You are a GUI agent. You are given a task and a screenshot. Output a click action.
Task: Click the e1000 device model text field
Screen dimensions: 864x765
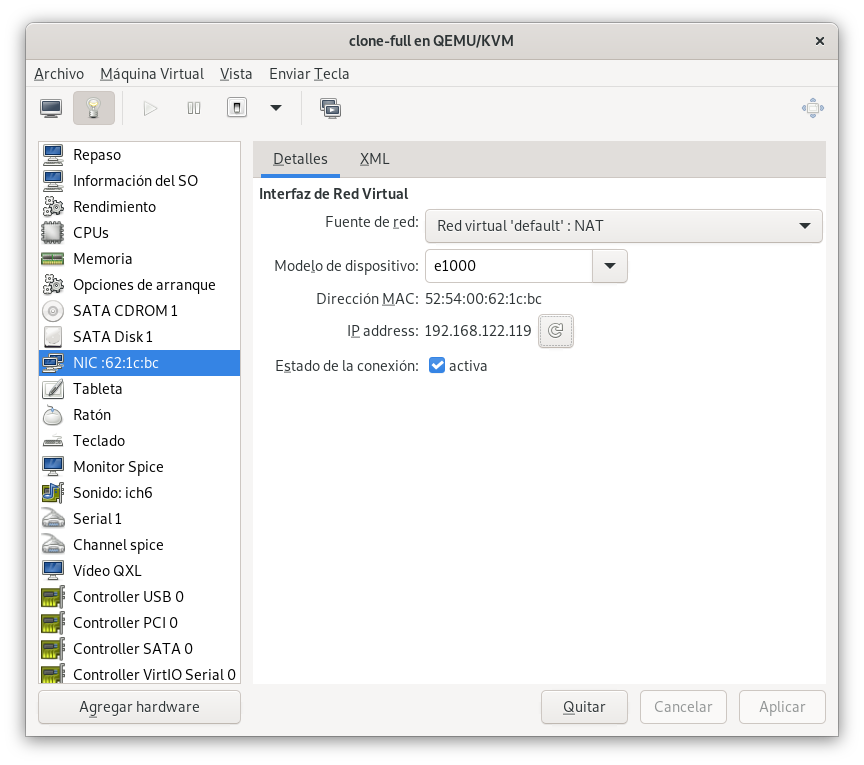pos(508,267)
